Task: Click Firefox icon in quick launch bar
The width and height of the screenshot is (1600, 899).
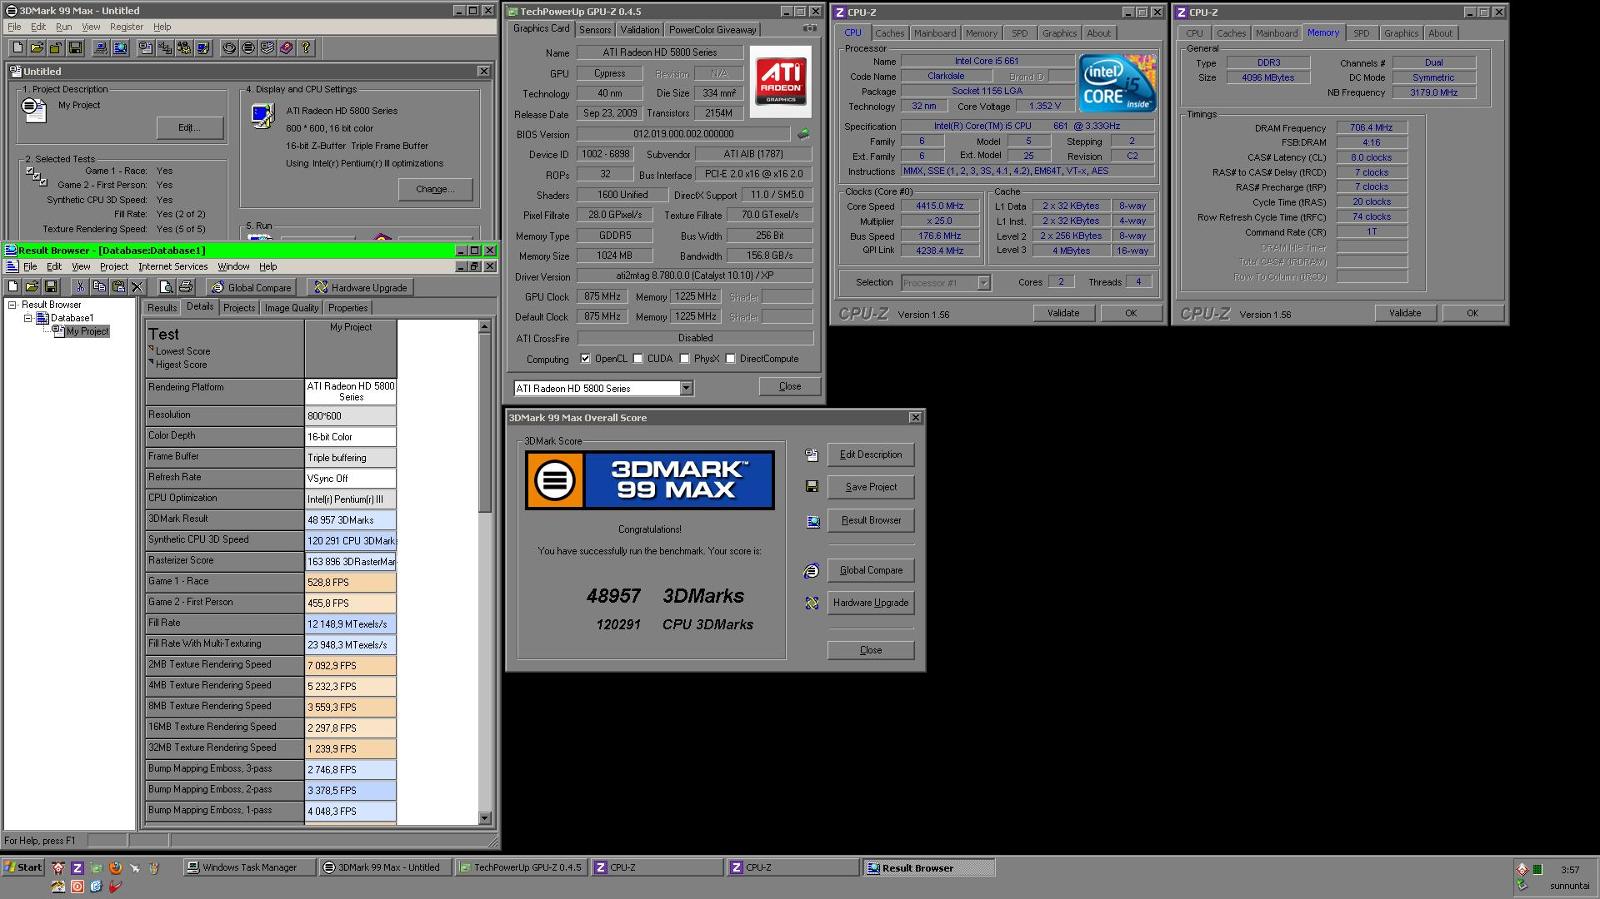Action: click(x=115, y=868)
